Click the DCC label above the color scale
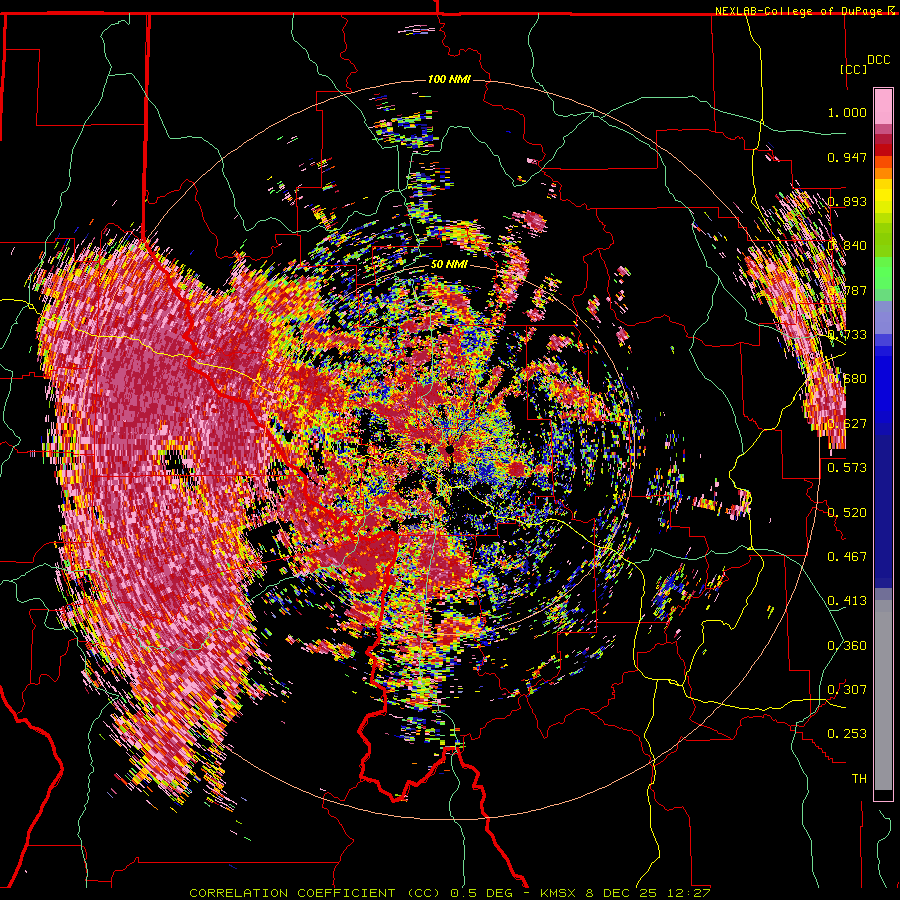 878,60
